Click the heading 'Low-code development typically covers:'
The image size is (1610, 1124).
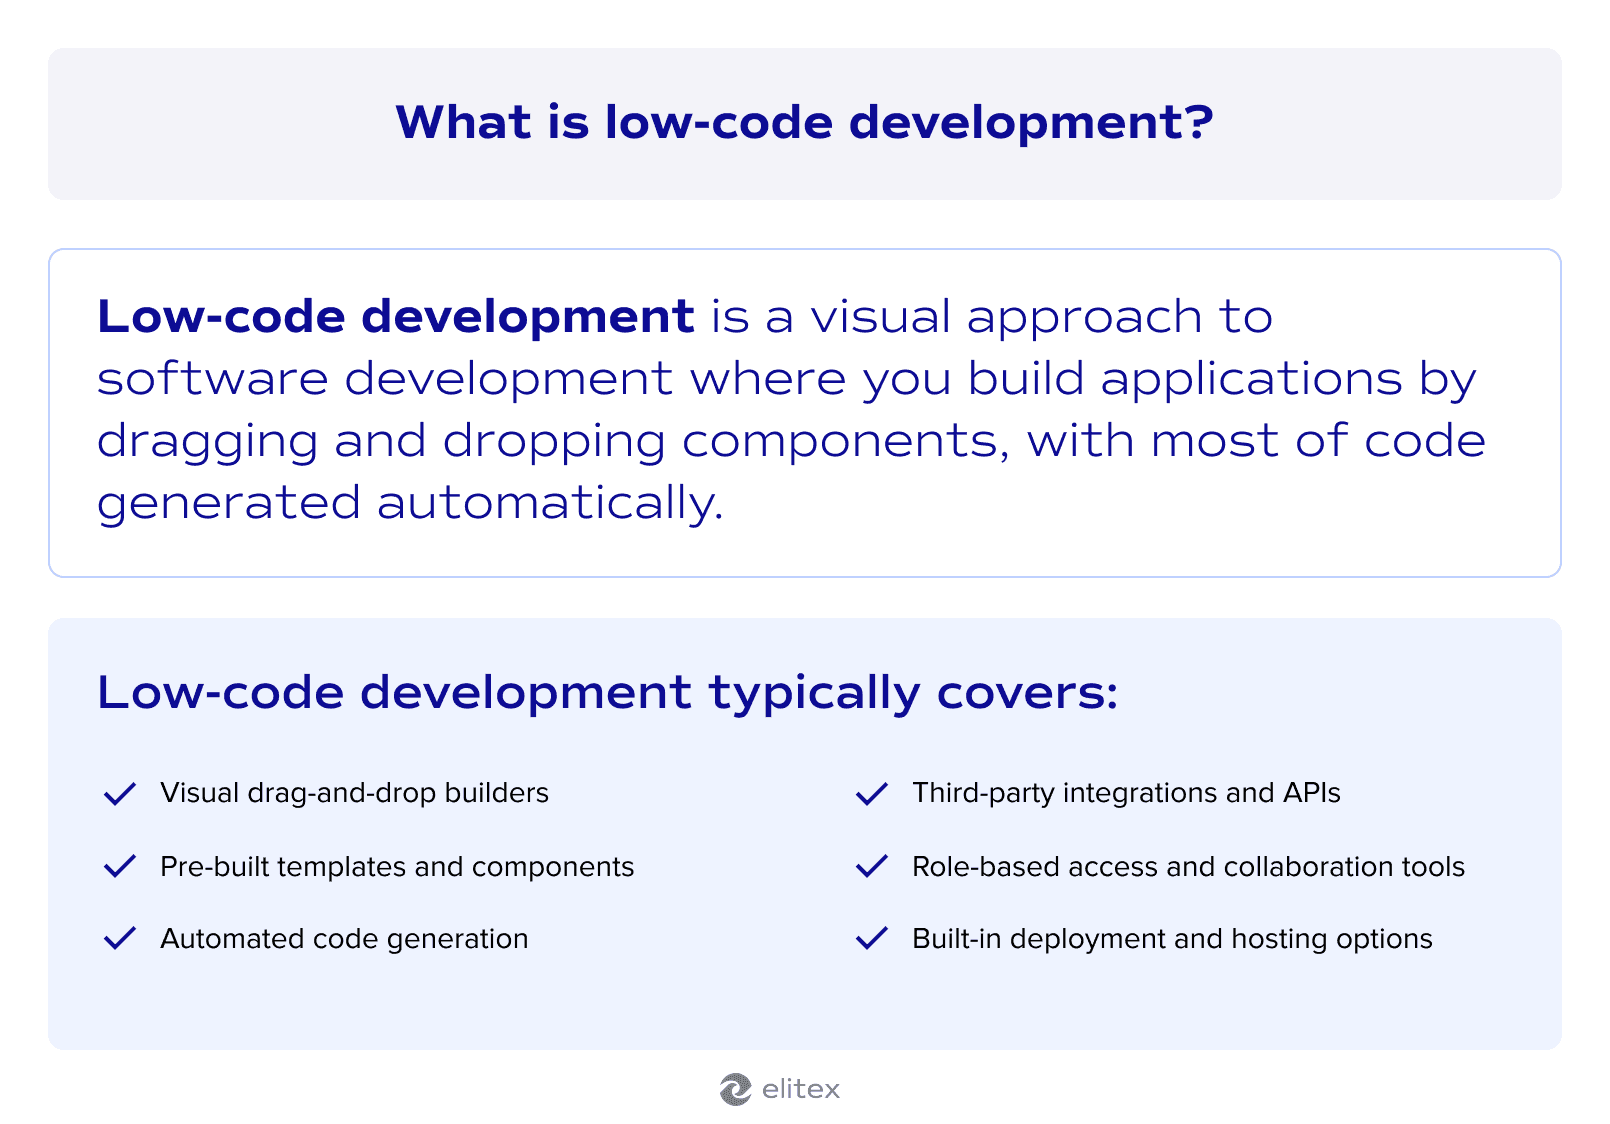tap(607, 693)
